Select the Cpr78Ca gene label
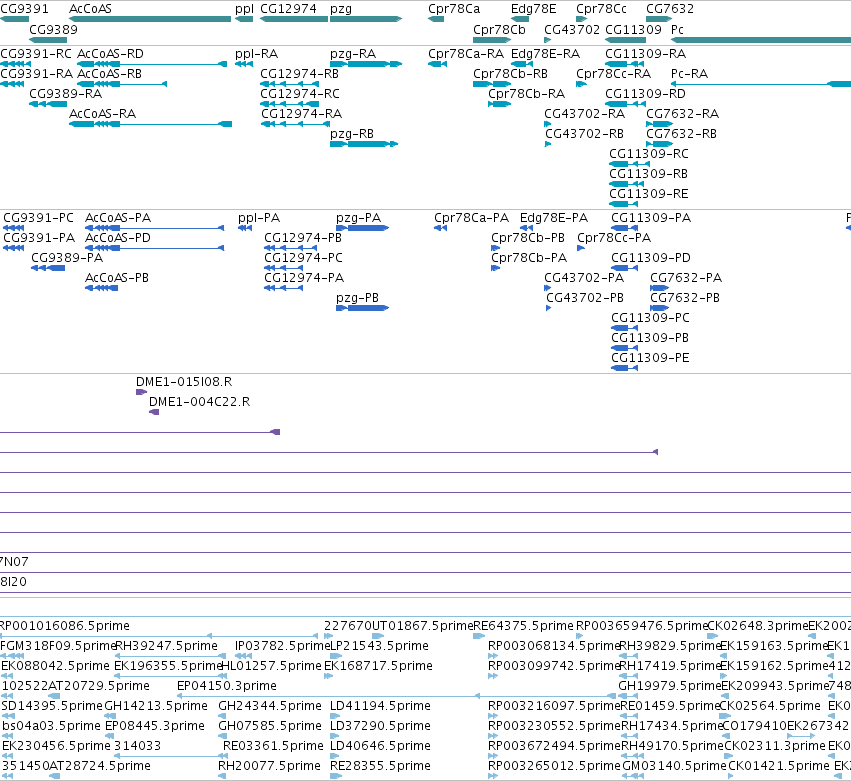851x781 pixels. (454, 9)
